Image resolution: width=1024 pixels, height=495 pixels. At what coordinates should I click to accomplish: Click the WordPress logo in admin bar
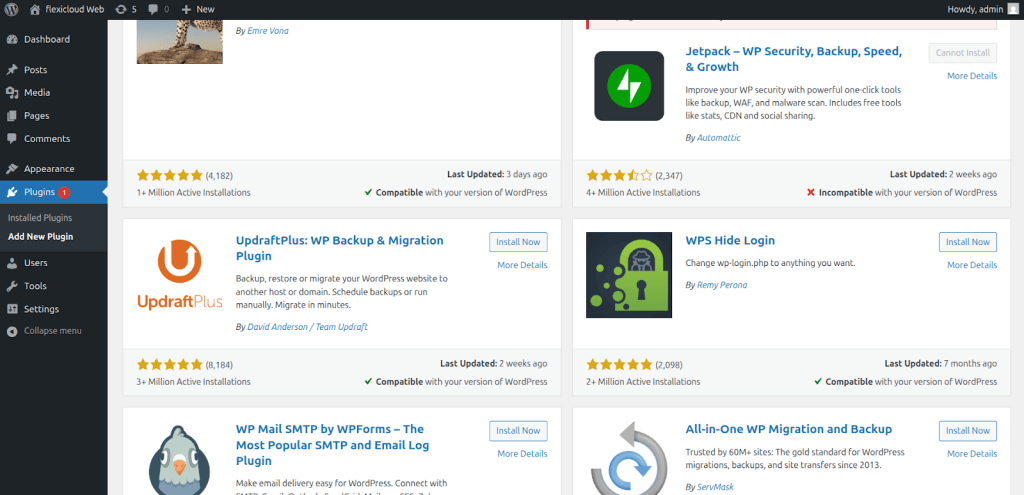coord(12,9)
